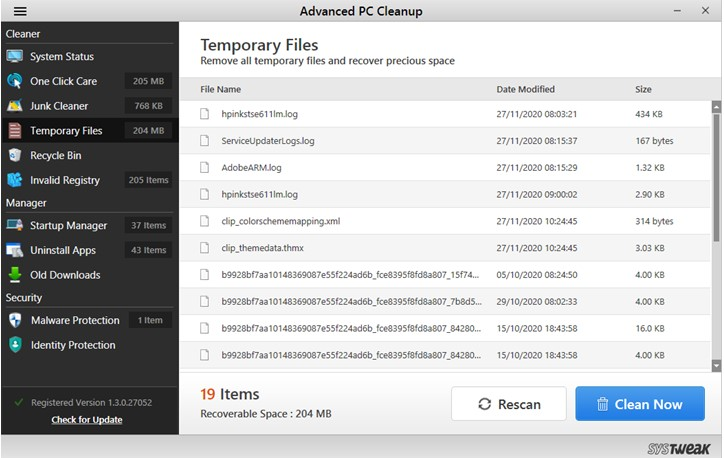724x458 pixels.
Task: Click the Malware Protection shield icon
Action: pos(15,320)
